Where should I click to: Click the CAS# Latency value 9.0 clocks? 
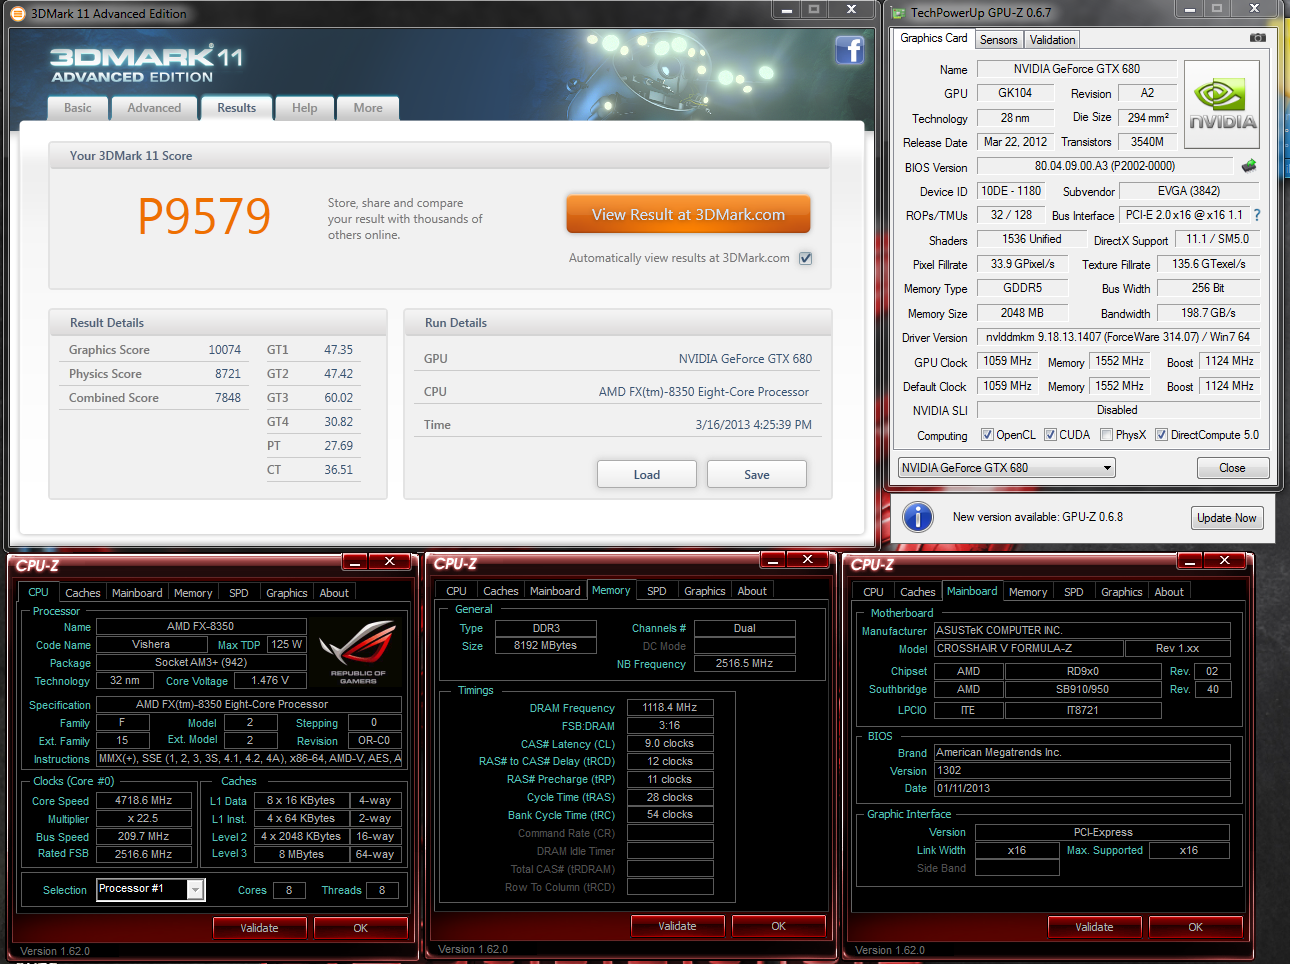[x=670, y=744]
